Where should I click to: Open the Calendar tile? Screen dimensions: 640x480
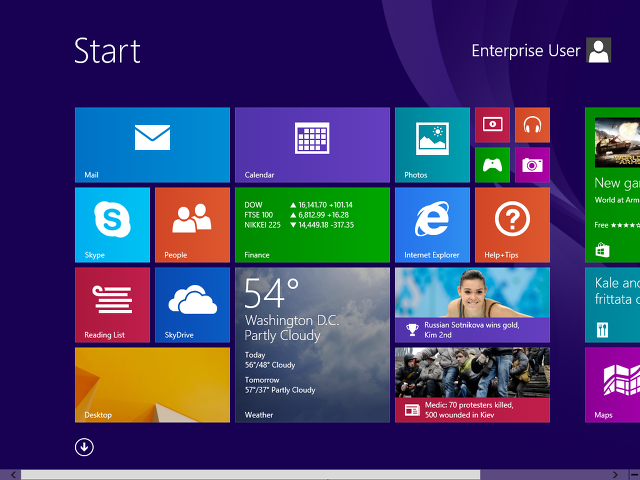click(312, 145)
